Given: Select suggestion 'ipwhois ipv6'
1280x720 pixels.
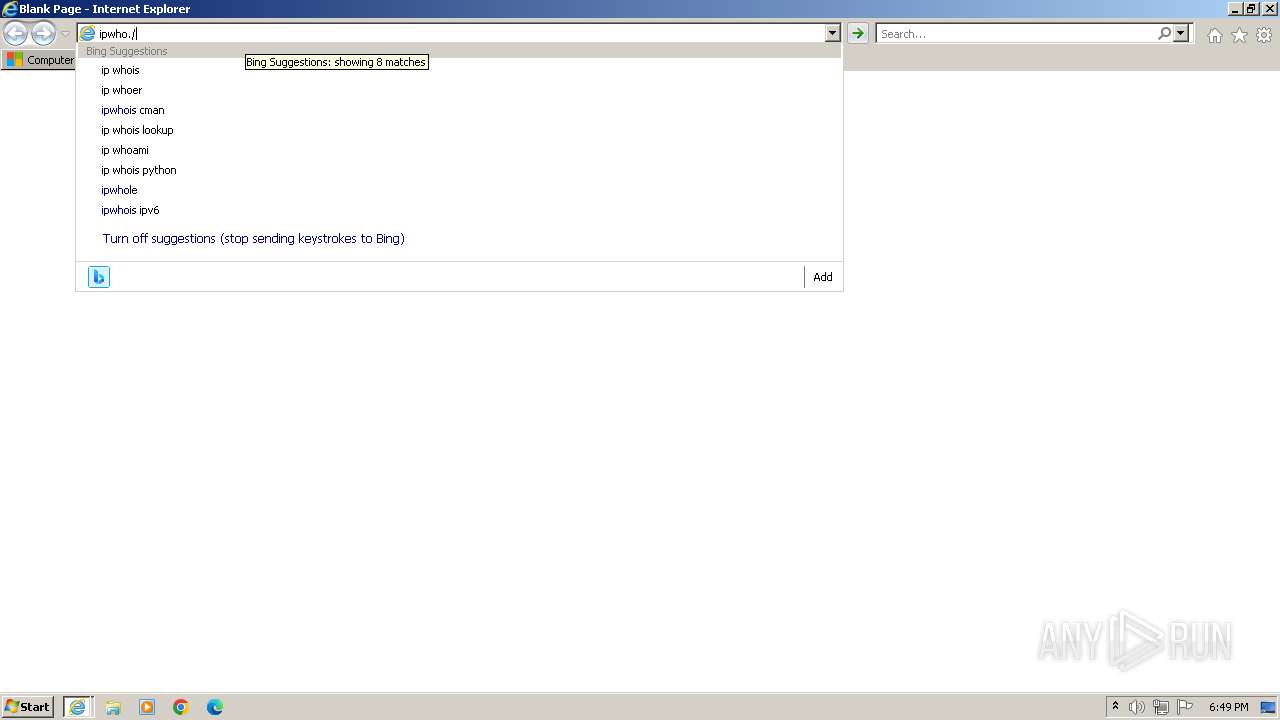Looking at the screenshot, I should point(459,210).
